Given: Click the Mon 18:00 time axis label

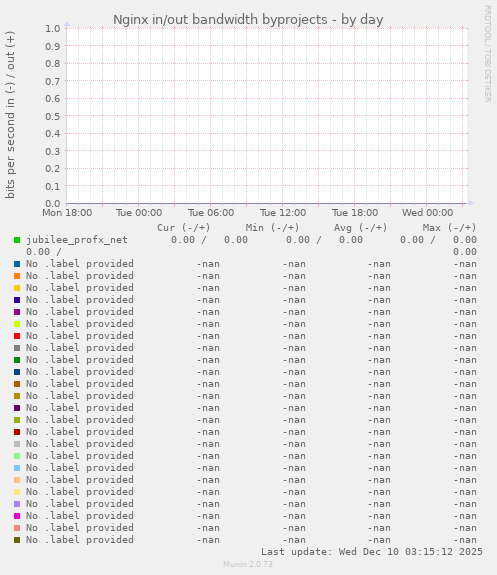Looking at the screenshot, I should [67, 213].
